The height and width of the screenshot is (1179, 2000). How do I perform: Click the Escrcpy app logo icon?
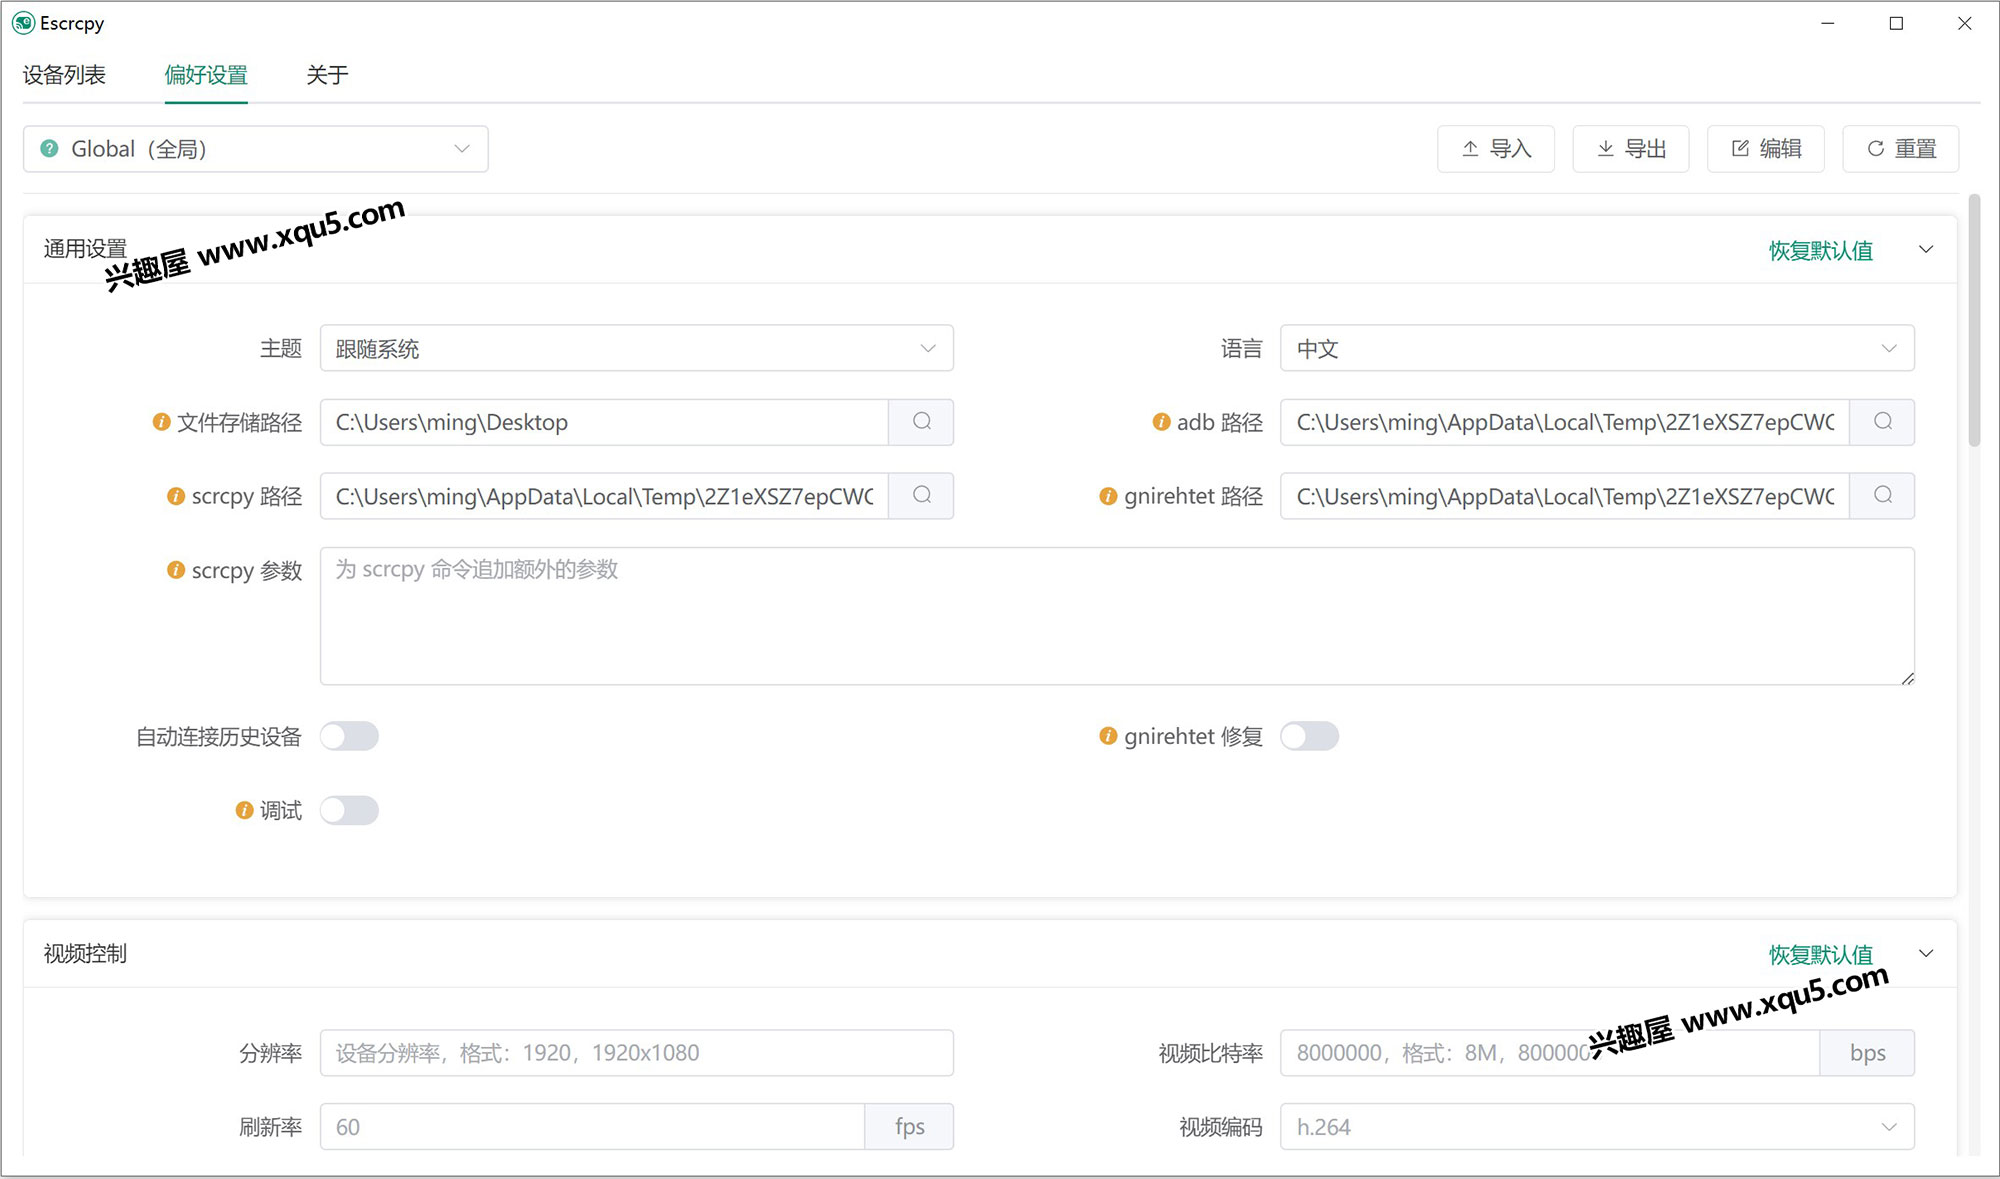click(x=23, y=23)
